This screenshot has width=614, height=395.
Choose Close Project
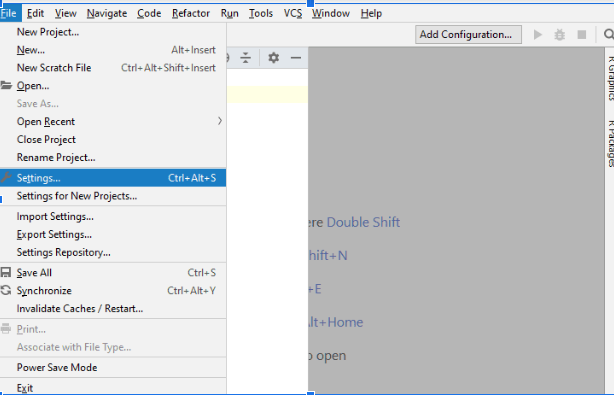113,139
